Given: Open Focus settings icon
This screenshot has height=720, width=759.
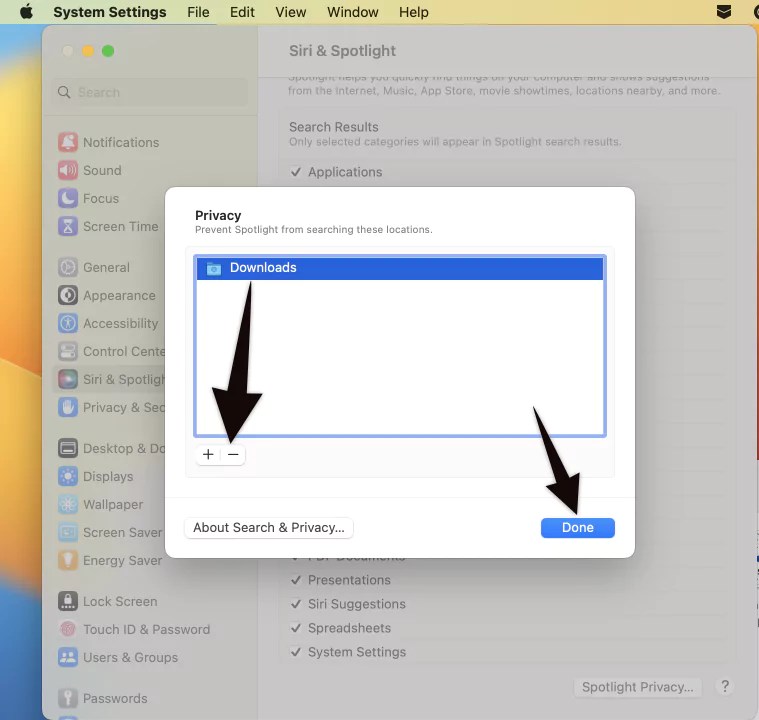Looking at the screenshot, I should click(68, 199).
